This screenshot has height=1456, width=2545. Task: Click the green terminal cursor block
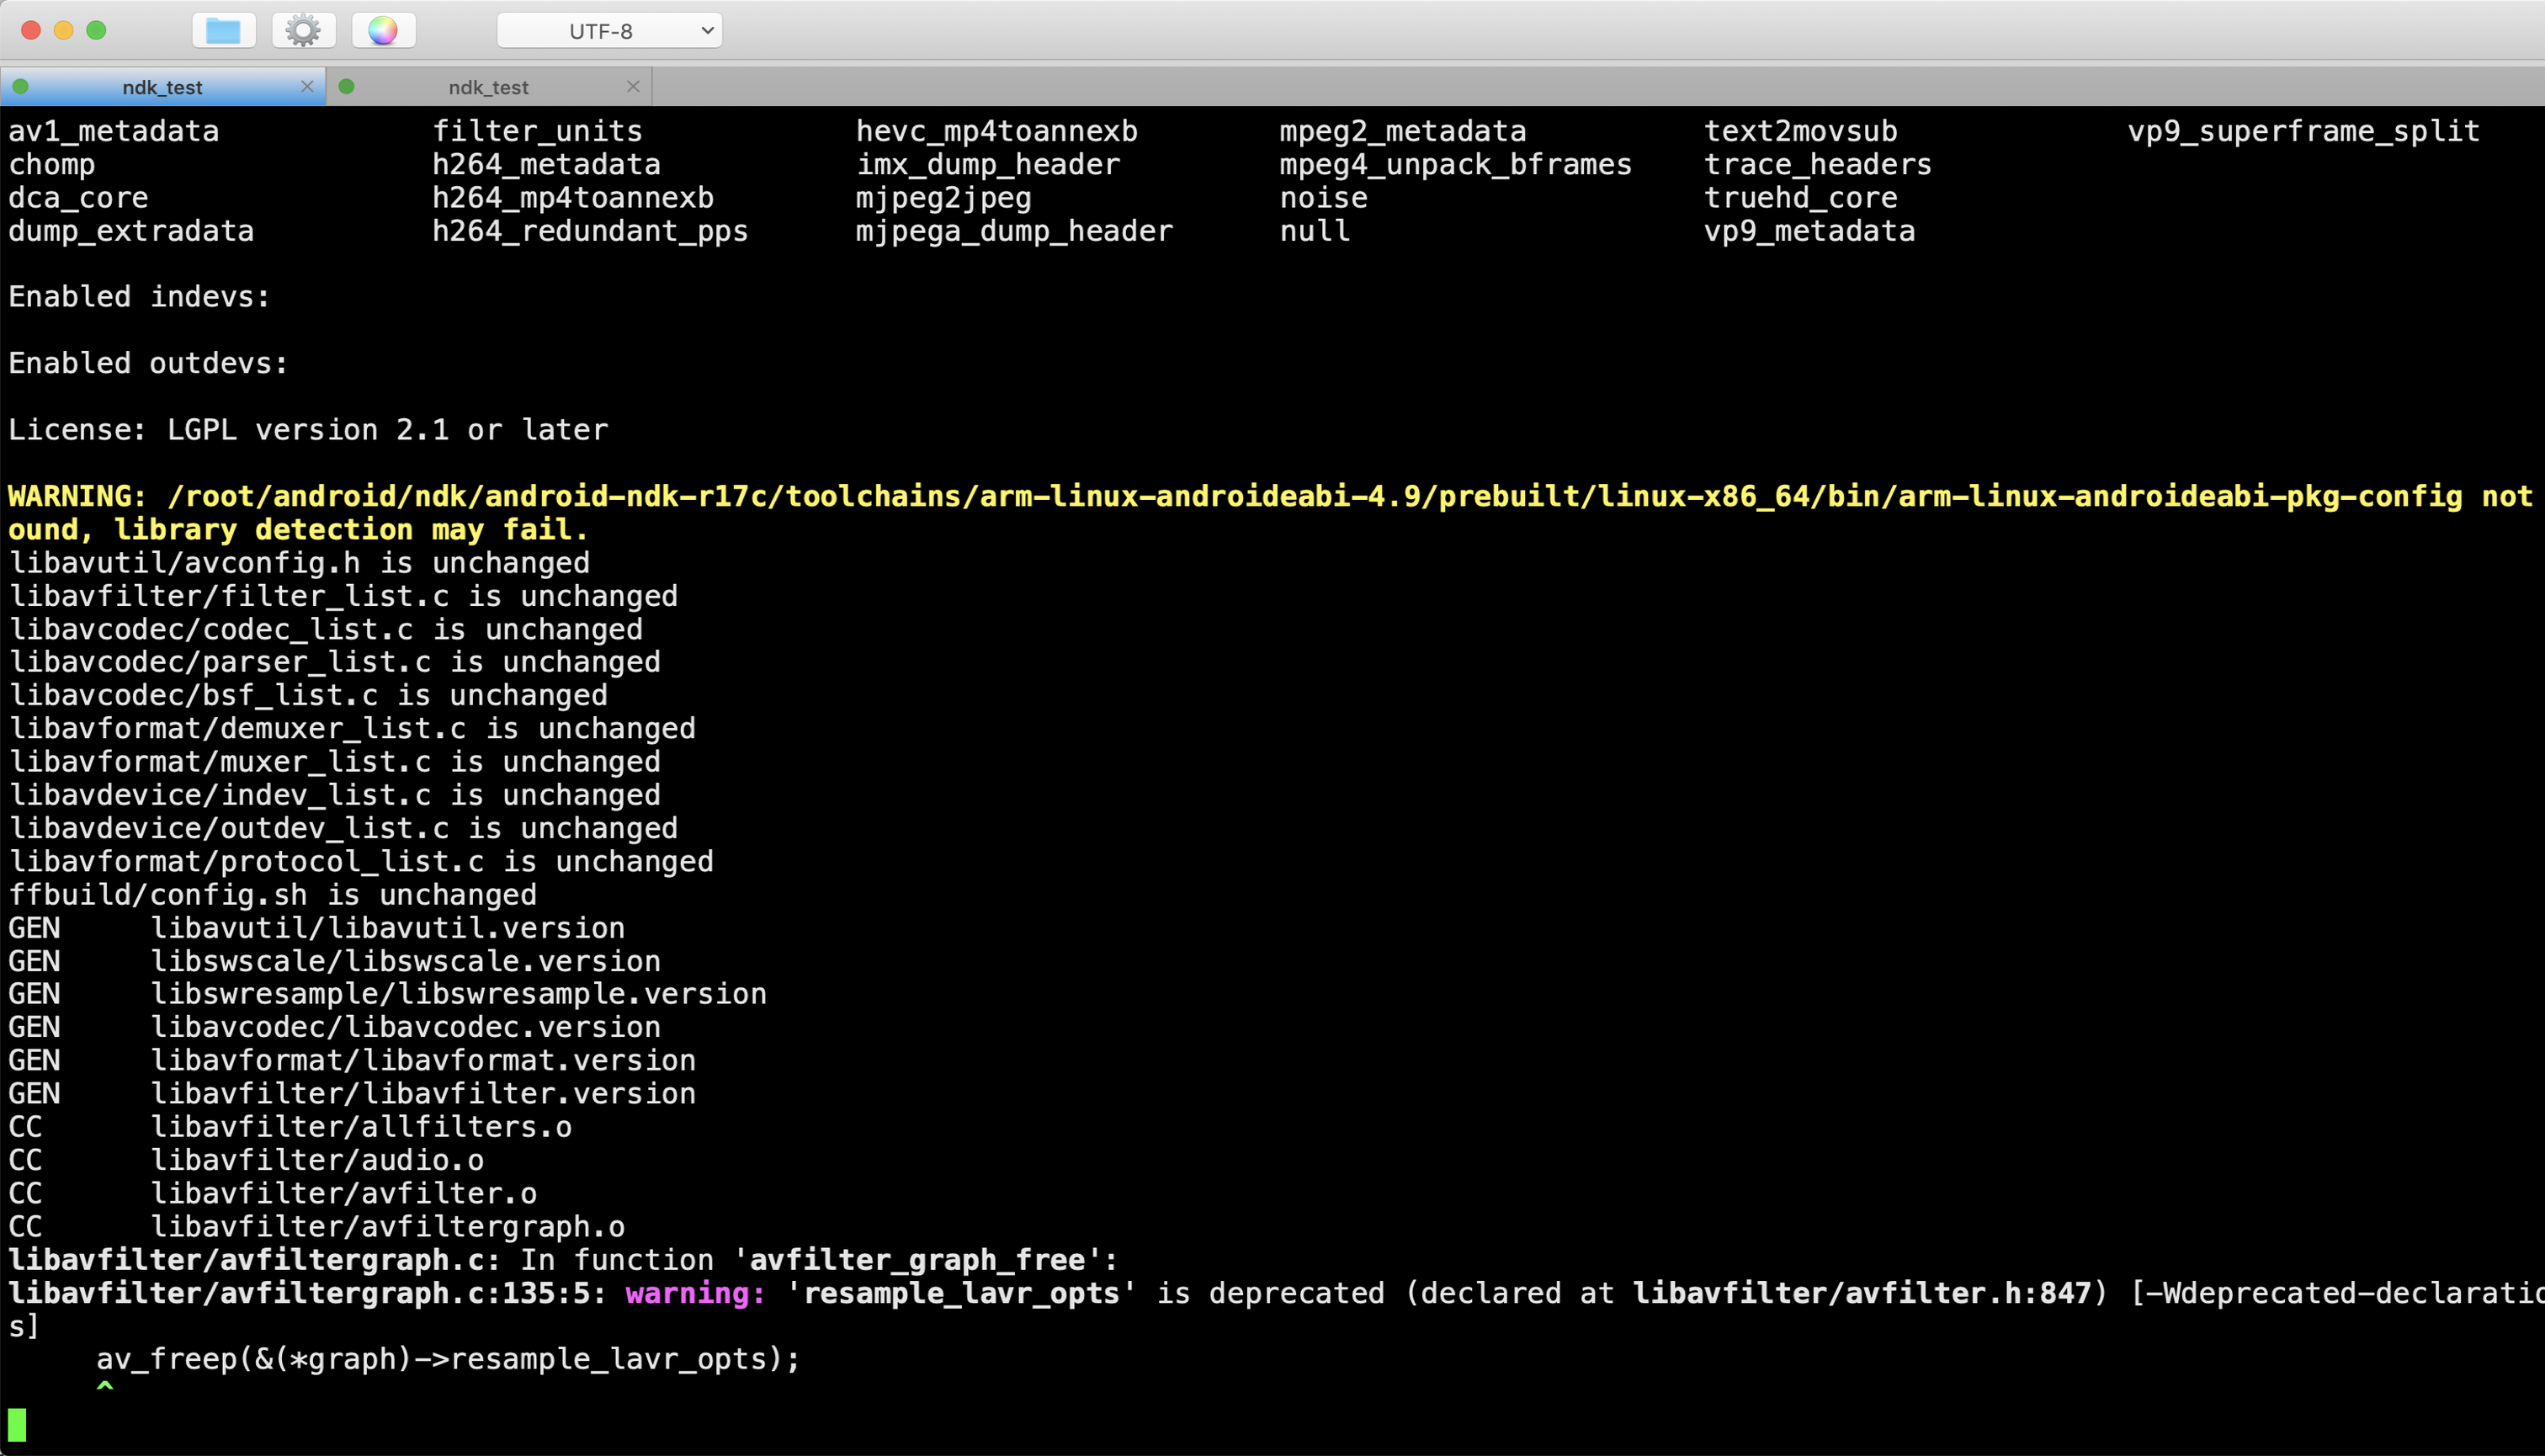tap(17, 1424)
